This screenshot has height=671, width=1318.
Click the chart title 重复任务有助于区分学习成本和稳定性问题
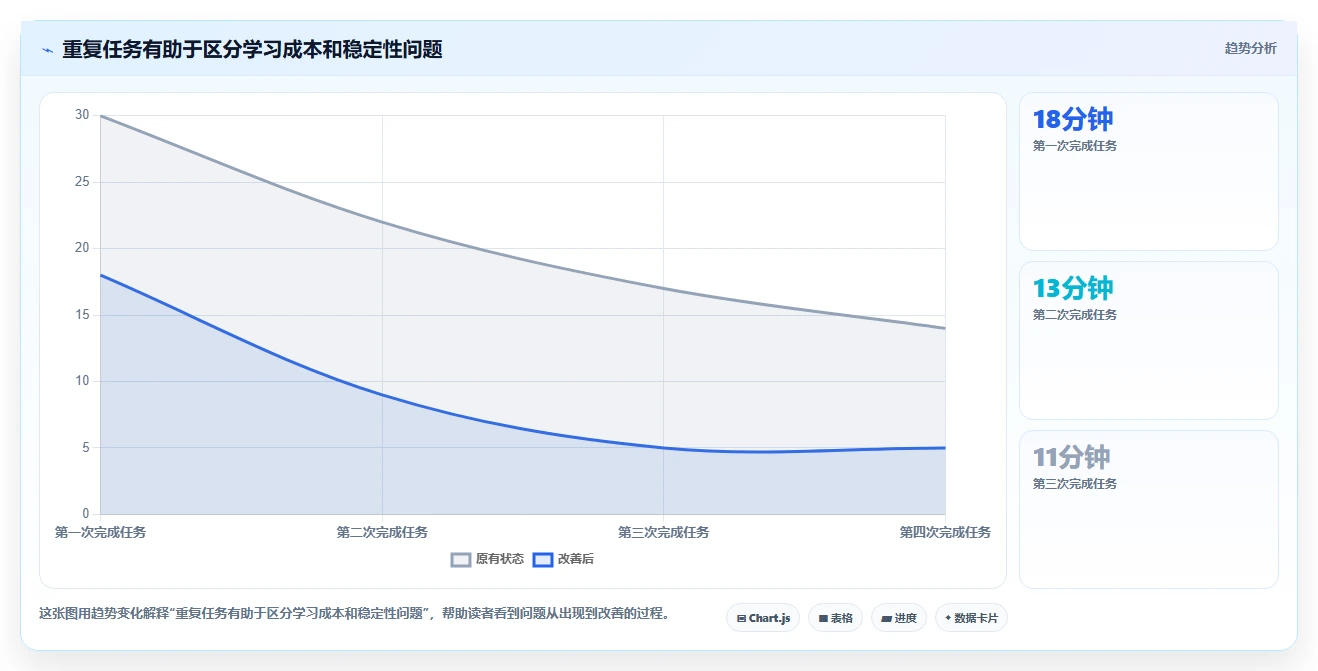click(252, 49)
